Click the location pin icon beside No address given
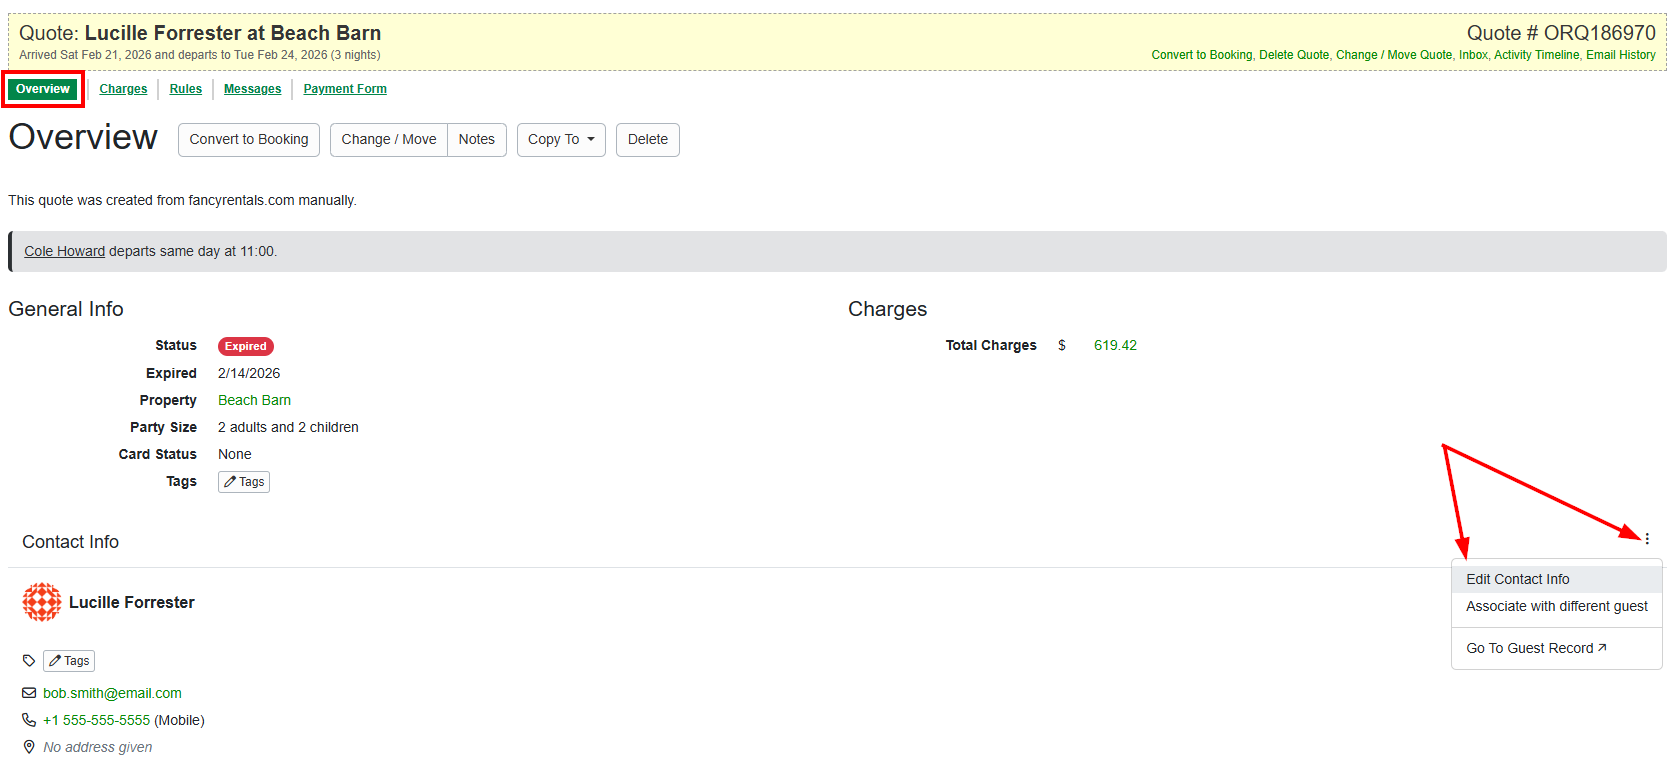The width and height of the screenshot is (1673, 766). coord(29,747)
